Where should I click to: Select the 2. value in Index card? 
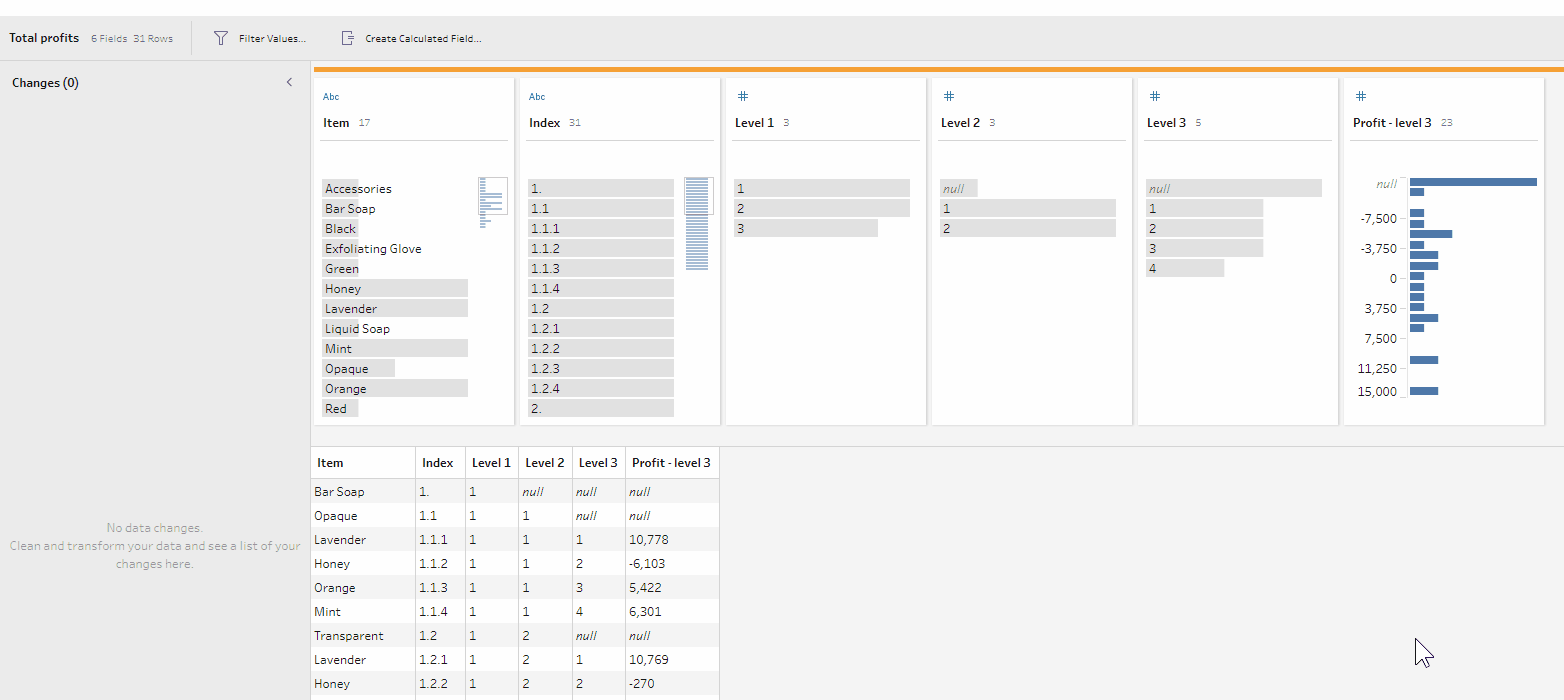601,408
